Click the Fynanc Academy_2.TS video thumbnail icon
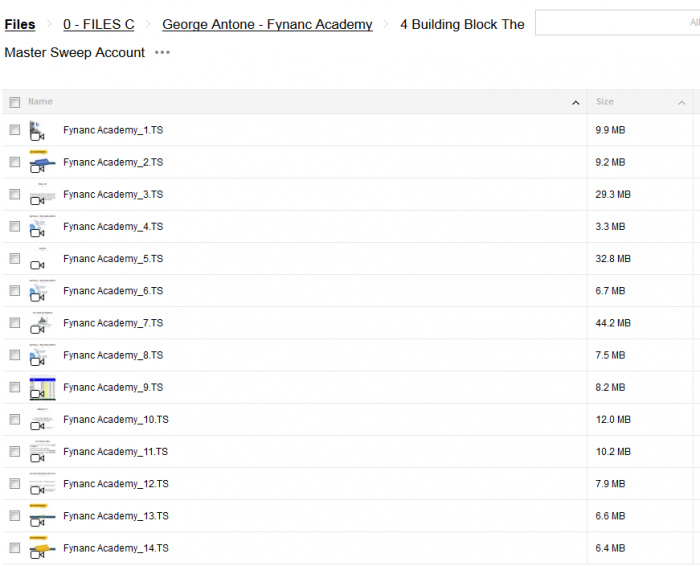 tap(42, 162)
